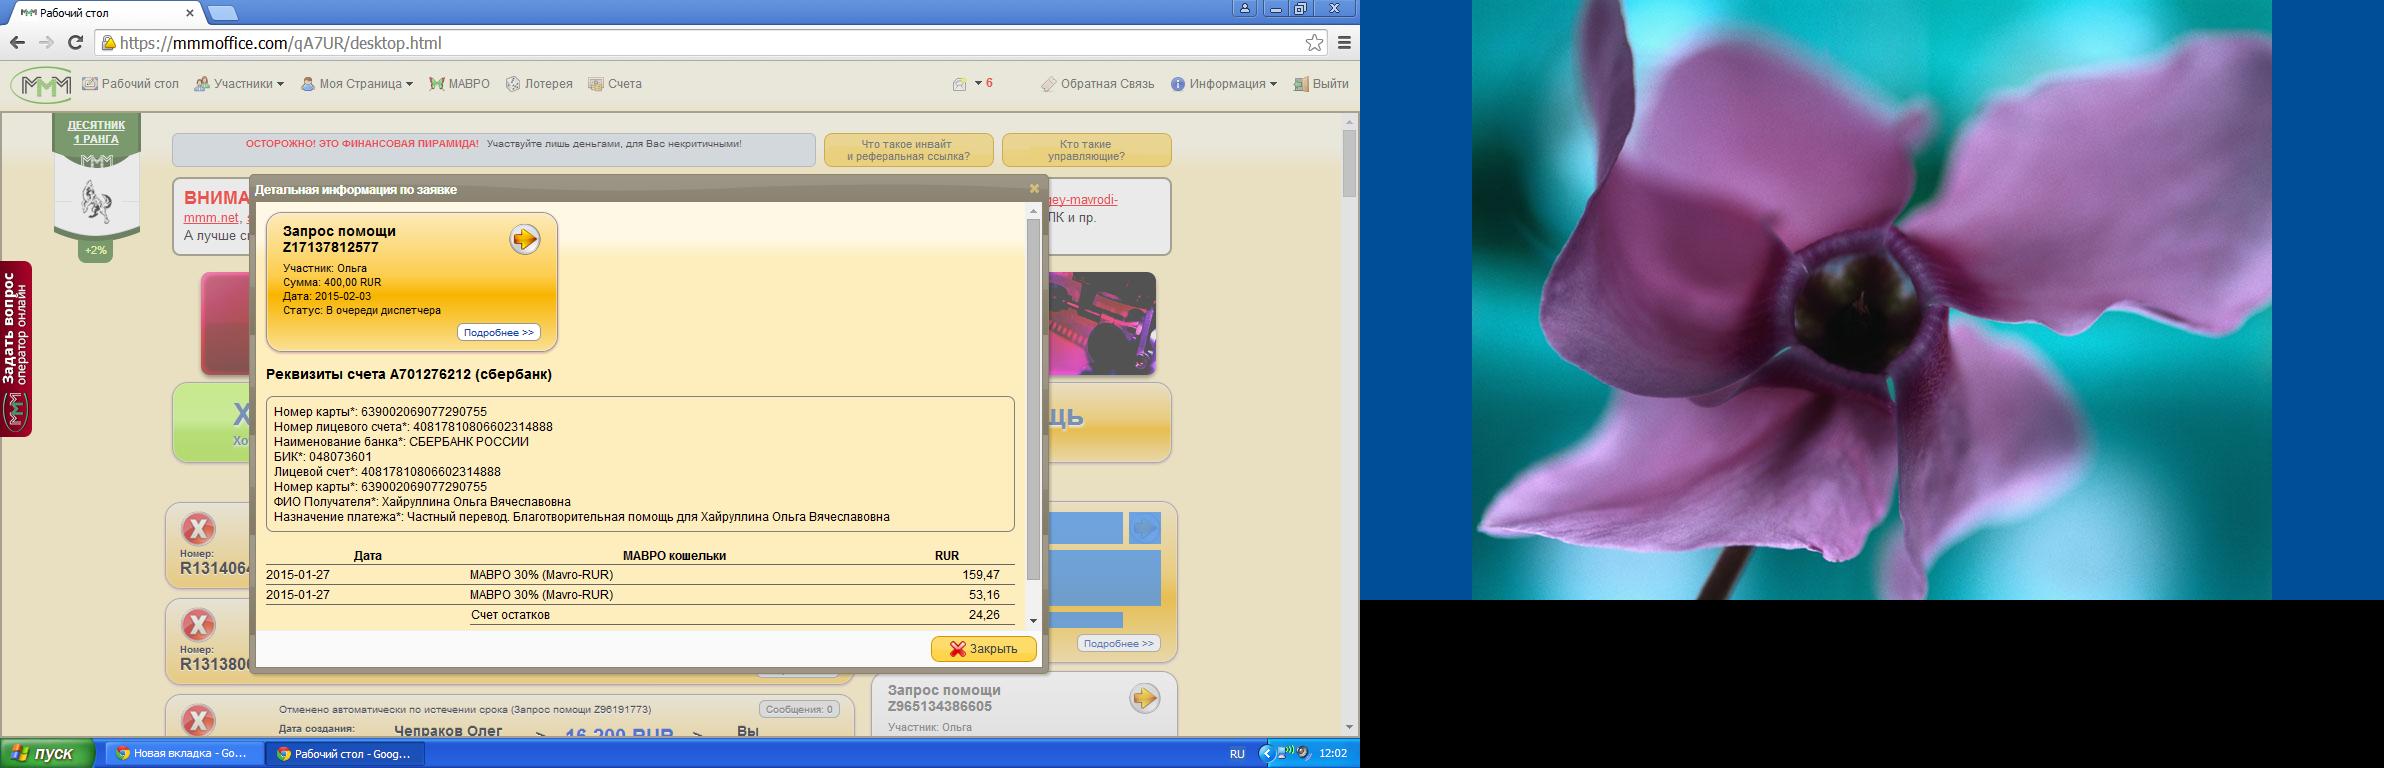Open the Chrome hamburger menu
Viewport: 2384px width, 768px height.
pyautogui.click(x=1345, y=43)
